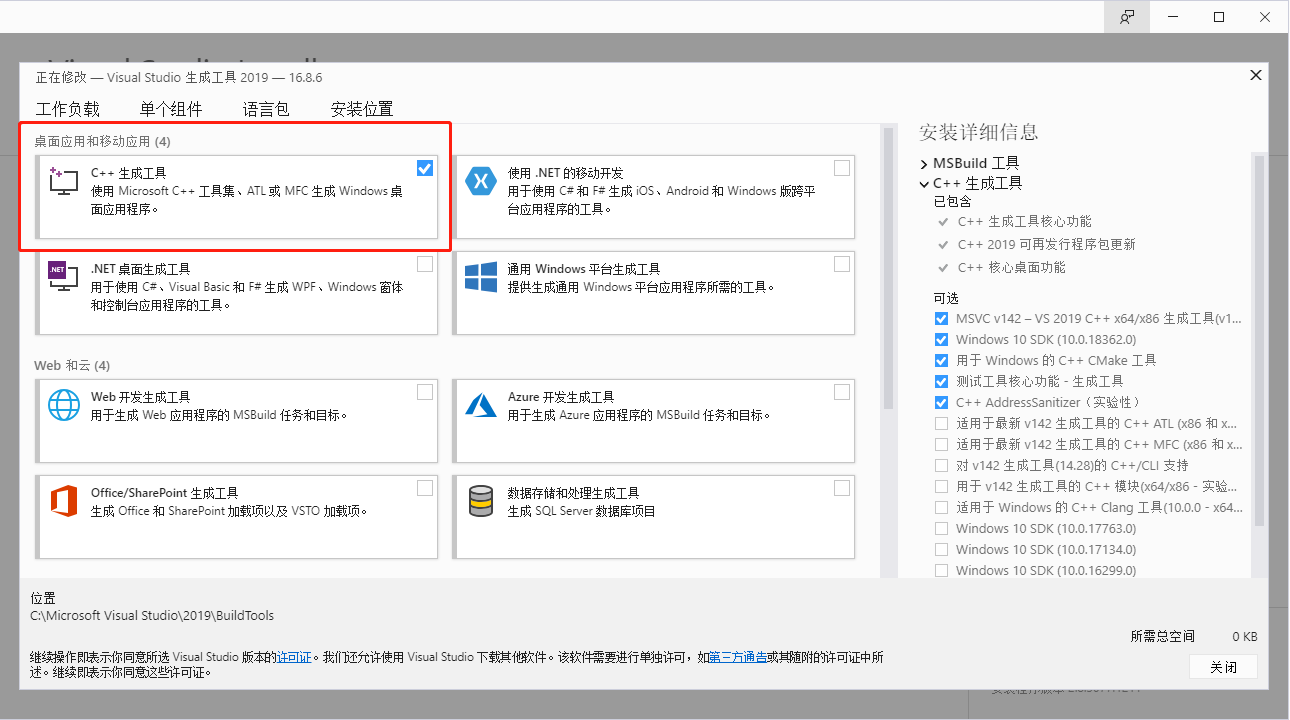
Task: Check the Web 开发生成工具 checkbox
Action: tap(425, 392)
